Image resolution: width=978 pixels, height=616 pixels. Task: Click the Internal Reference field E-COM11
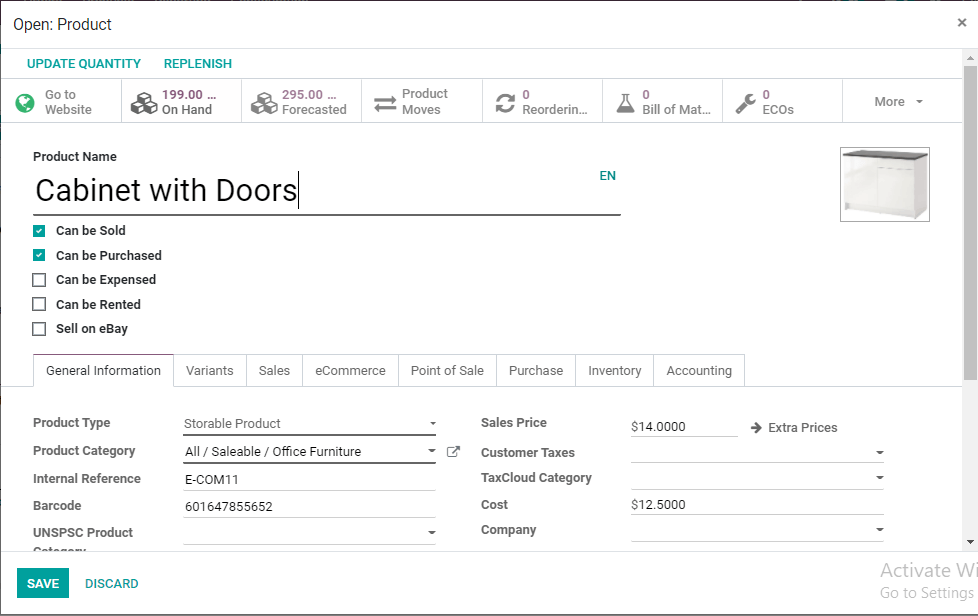pyautogui.click(x=309, y=479)
